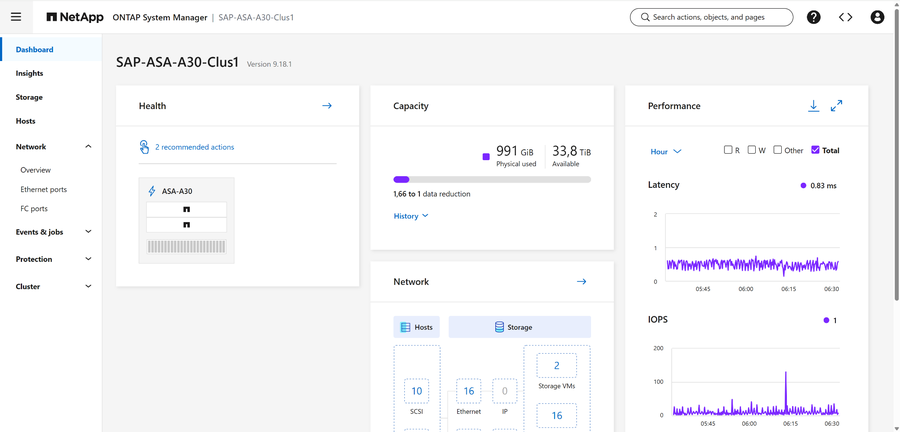Open 2 recommended actions link
Viewport: 900px width, 432px height.
[195, 147]
